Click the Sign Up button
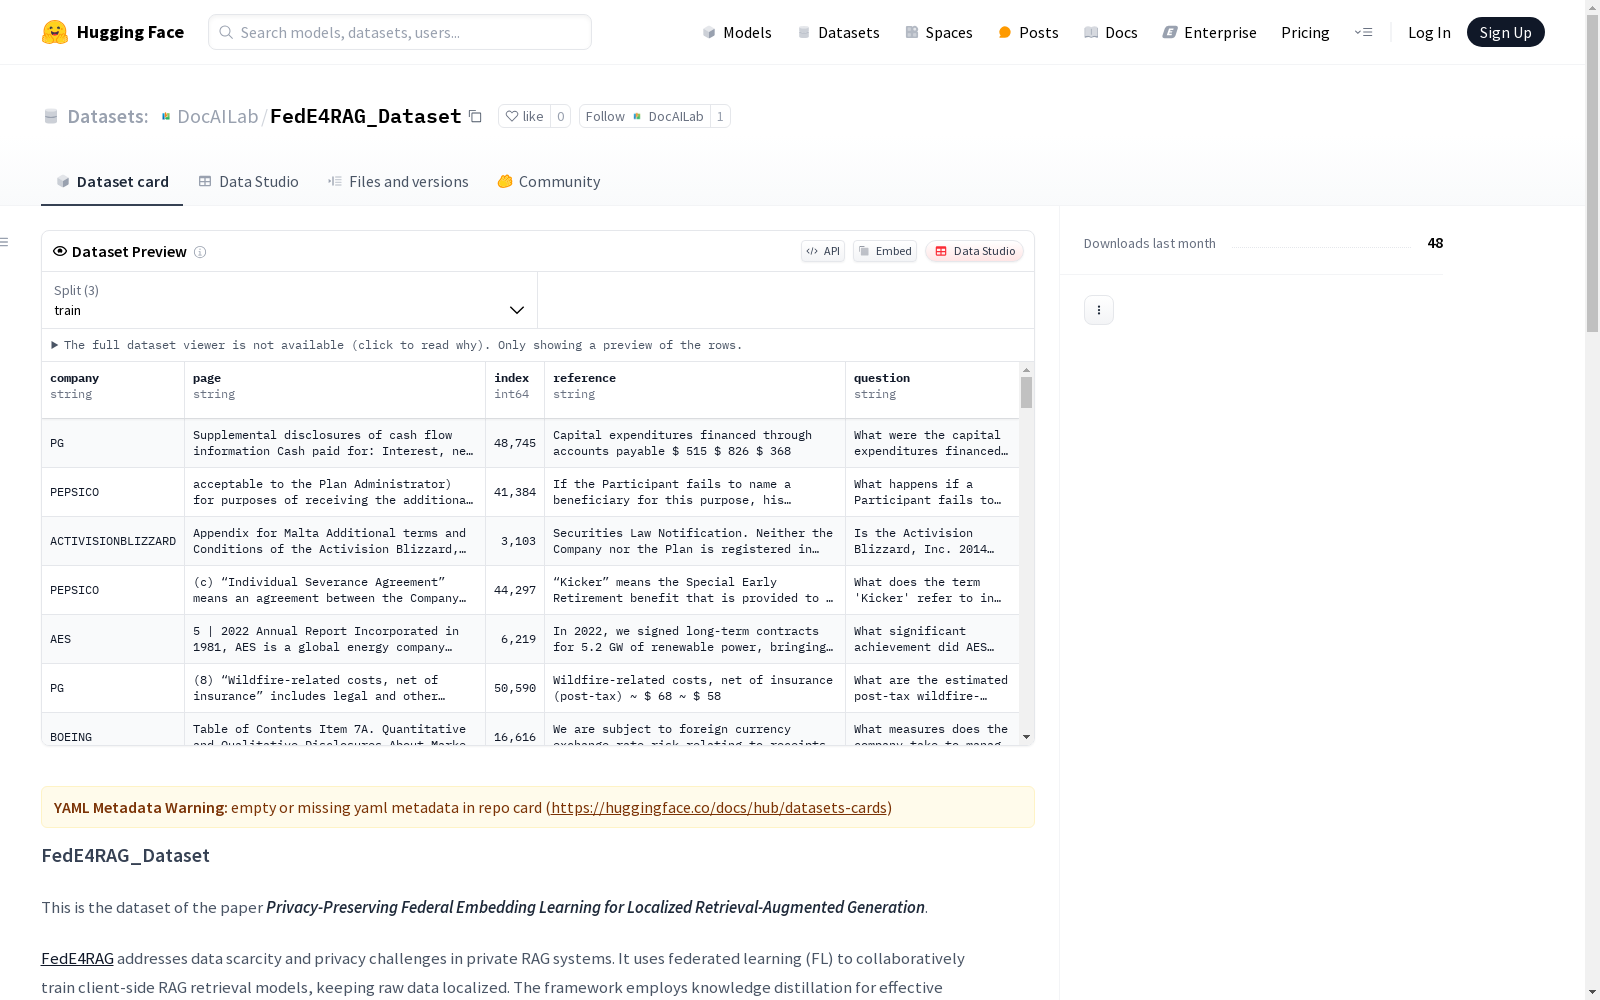Image resolution: width=1600 pixels, height=1000 pixels. pos(1506,32)
